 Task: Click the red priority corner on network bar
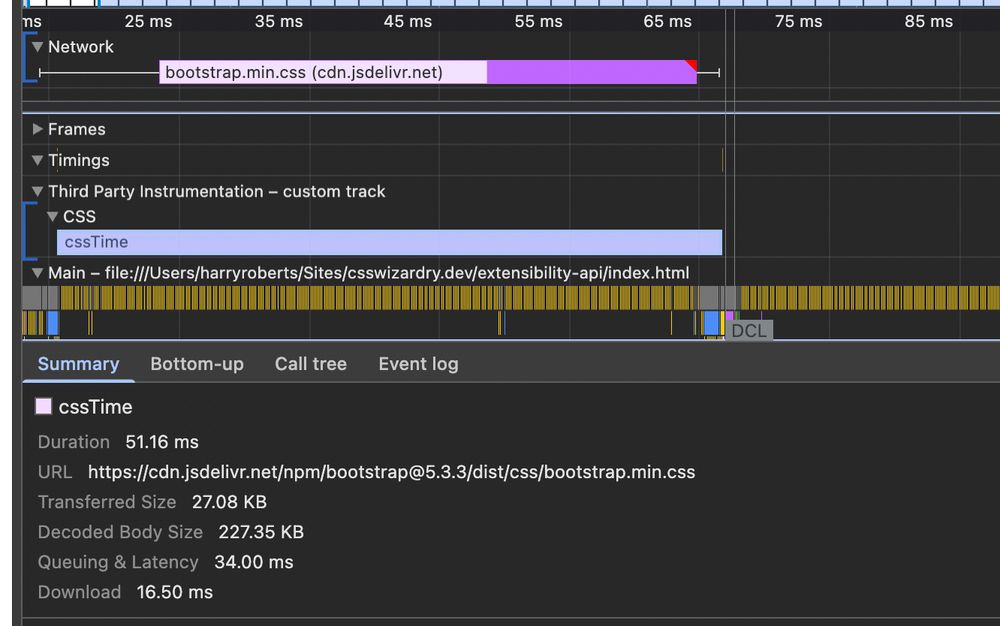692,64
